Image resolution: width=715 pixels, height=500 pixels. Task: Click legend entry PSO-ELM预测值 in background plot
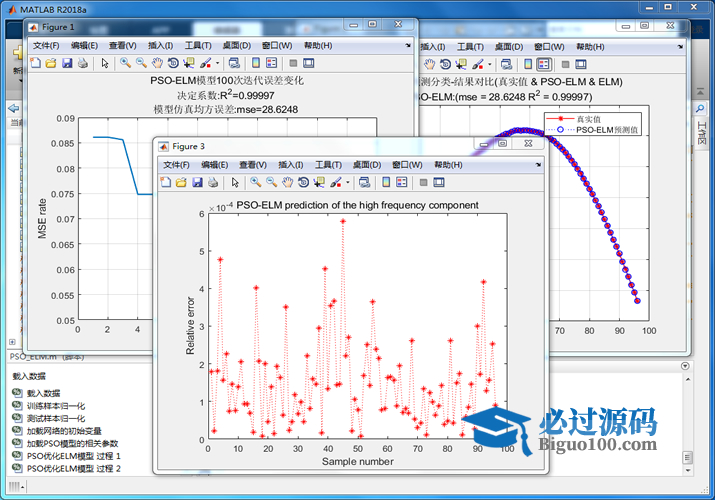tap(606, 130)
